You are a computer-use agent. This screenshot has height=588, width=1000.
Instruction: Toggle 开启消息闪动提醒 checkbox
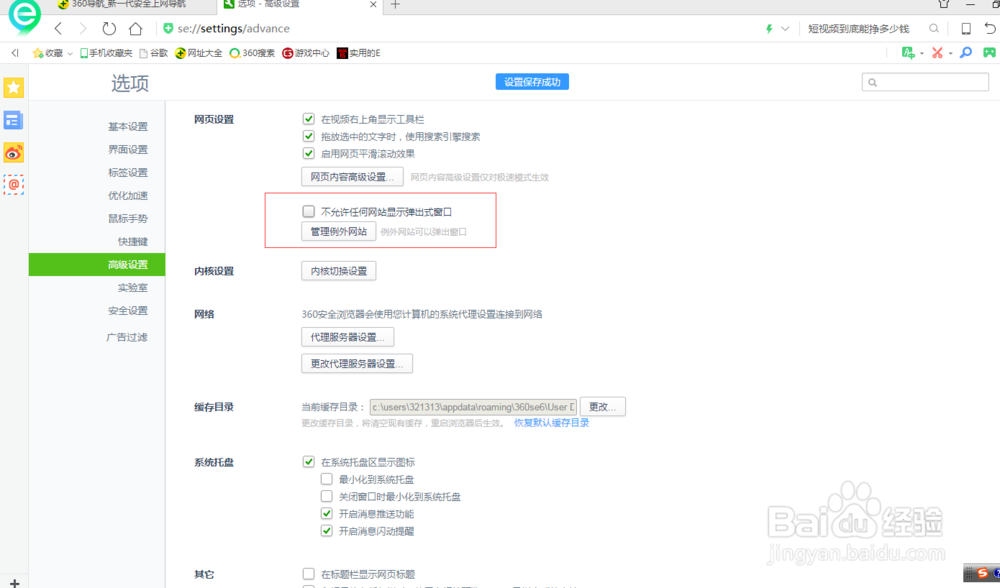[327, 531]
